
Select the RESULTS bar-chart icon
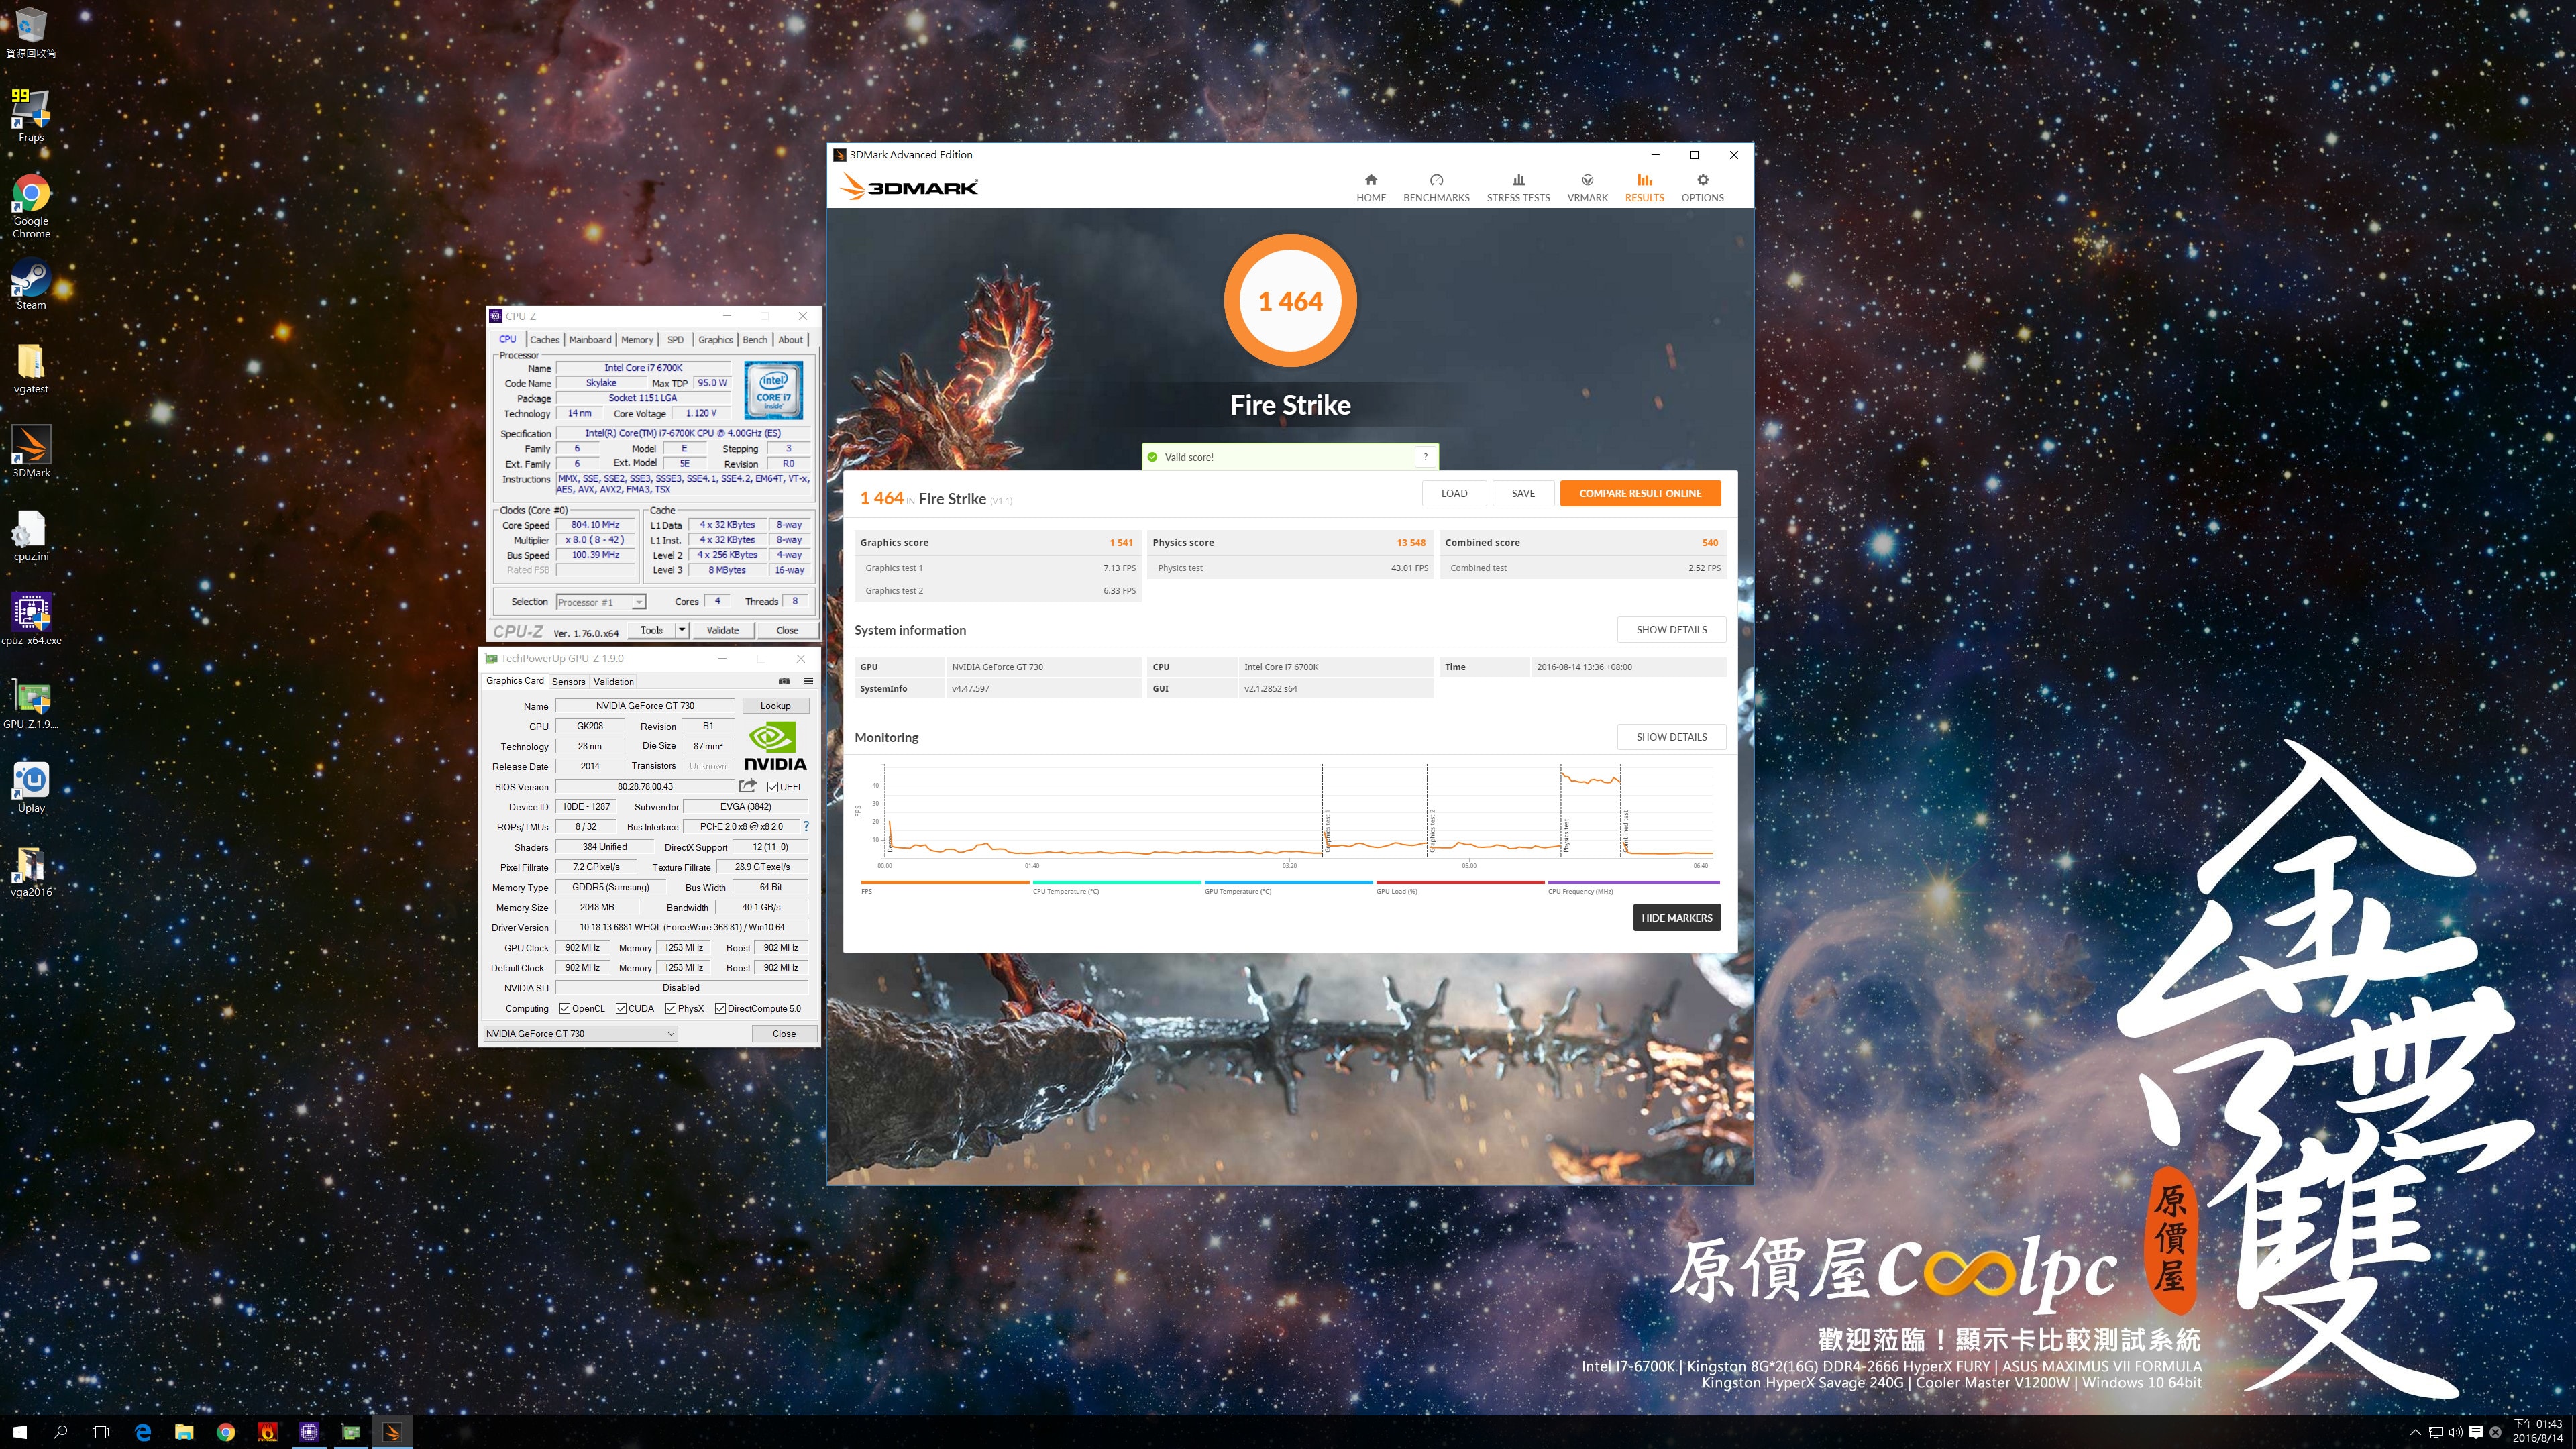pyautogui.click(x=1644, y=180)
